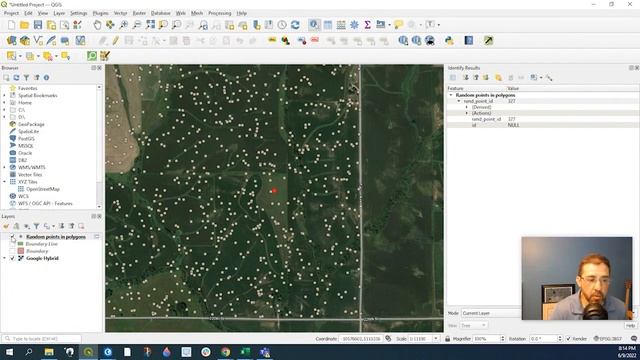Open the Python Console icon

point(449,40)
